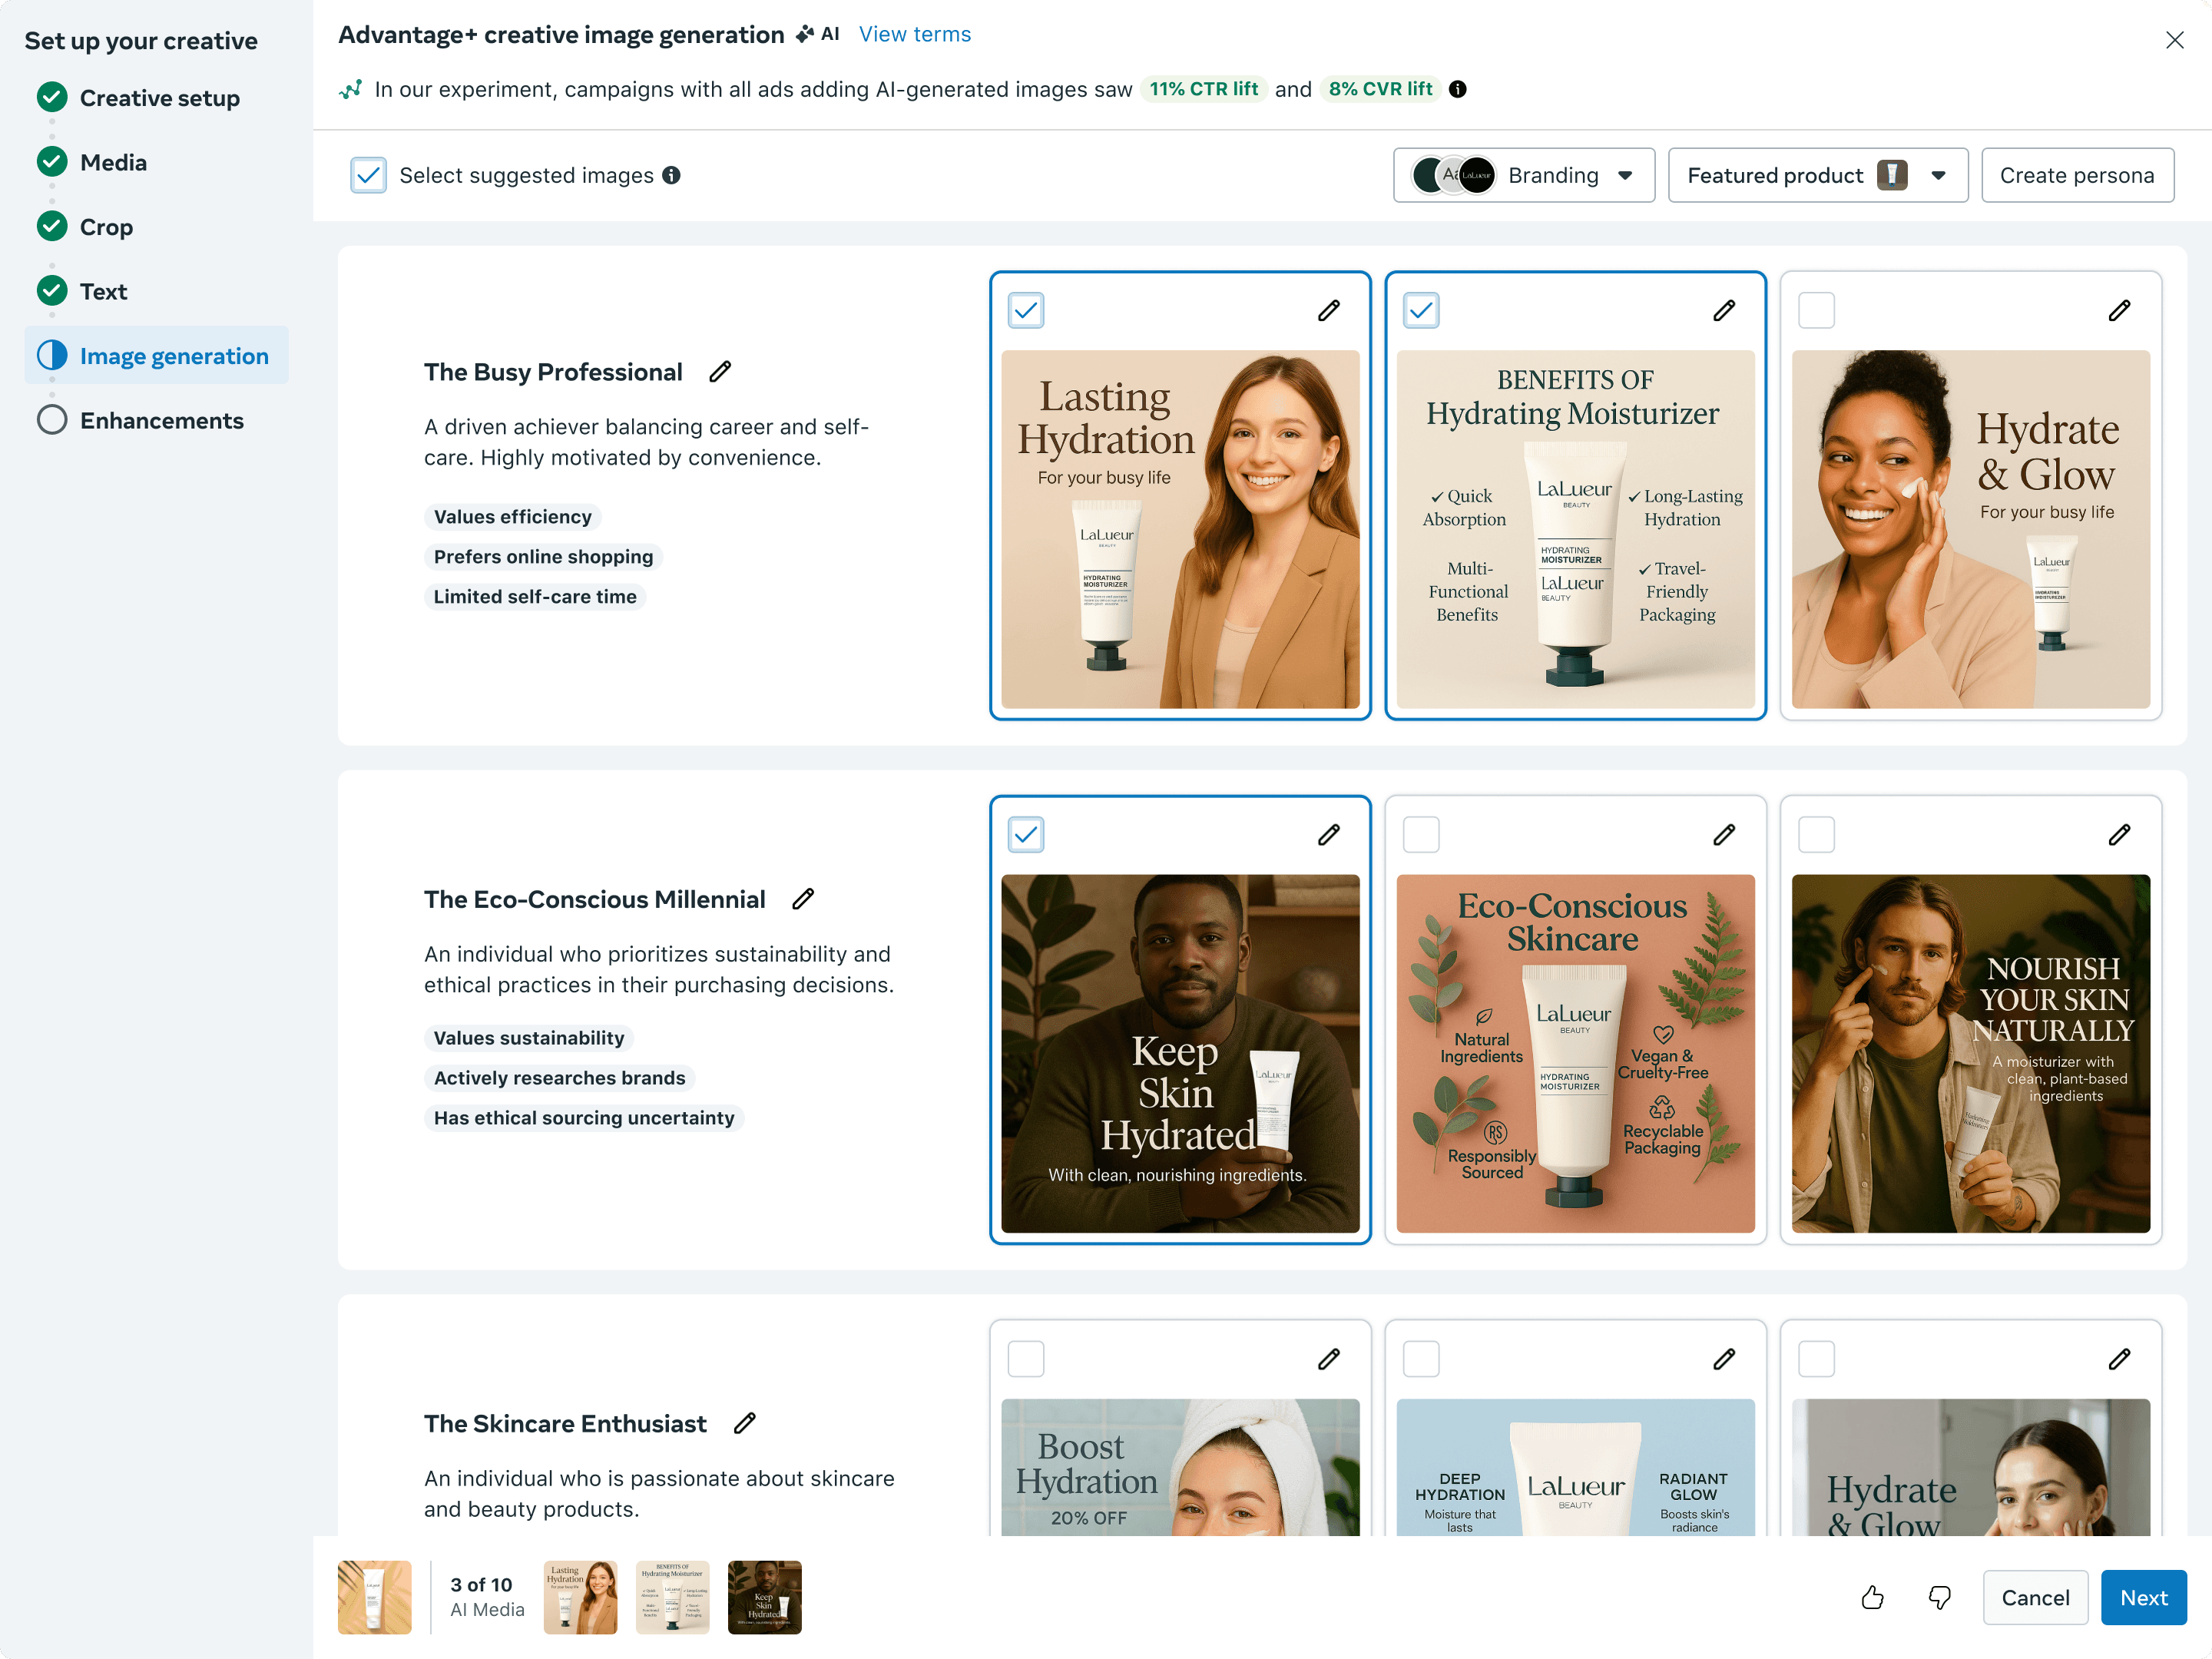Viewport: 2212px width, 1659px height.
Task: Open the View terms link
Action: point(914,34)
